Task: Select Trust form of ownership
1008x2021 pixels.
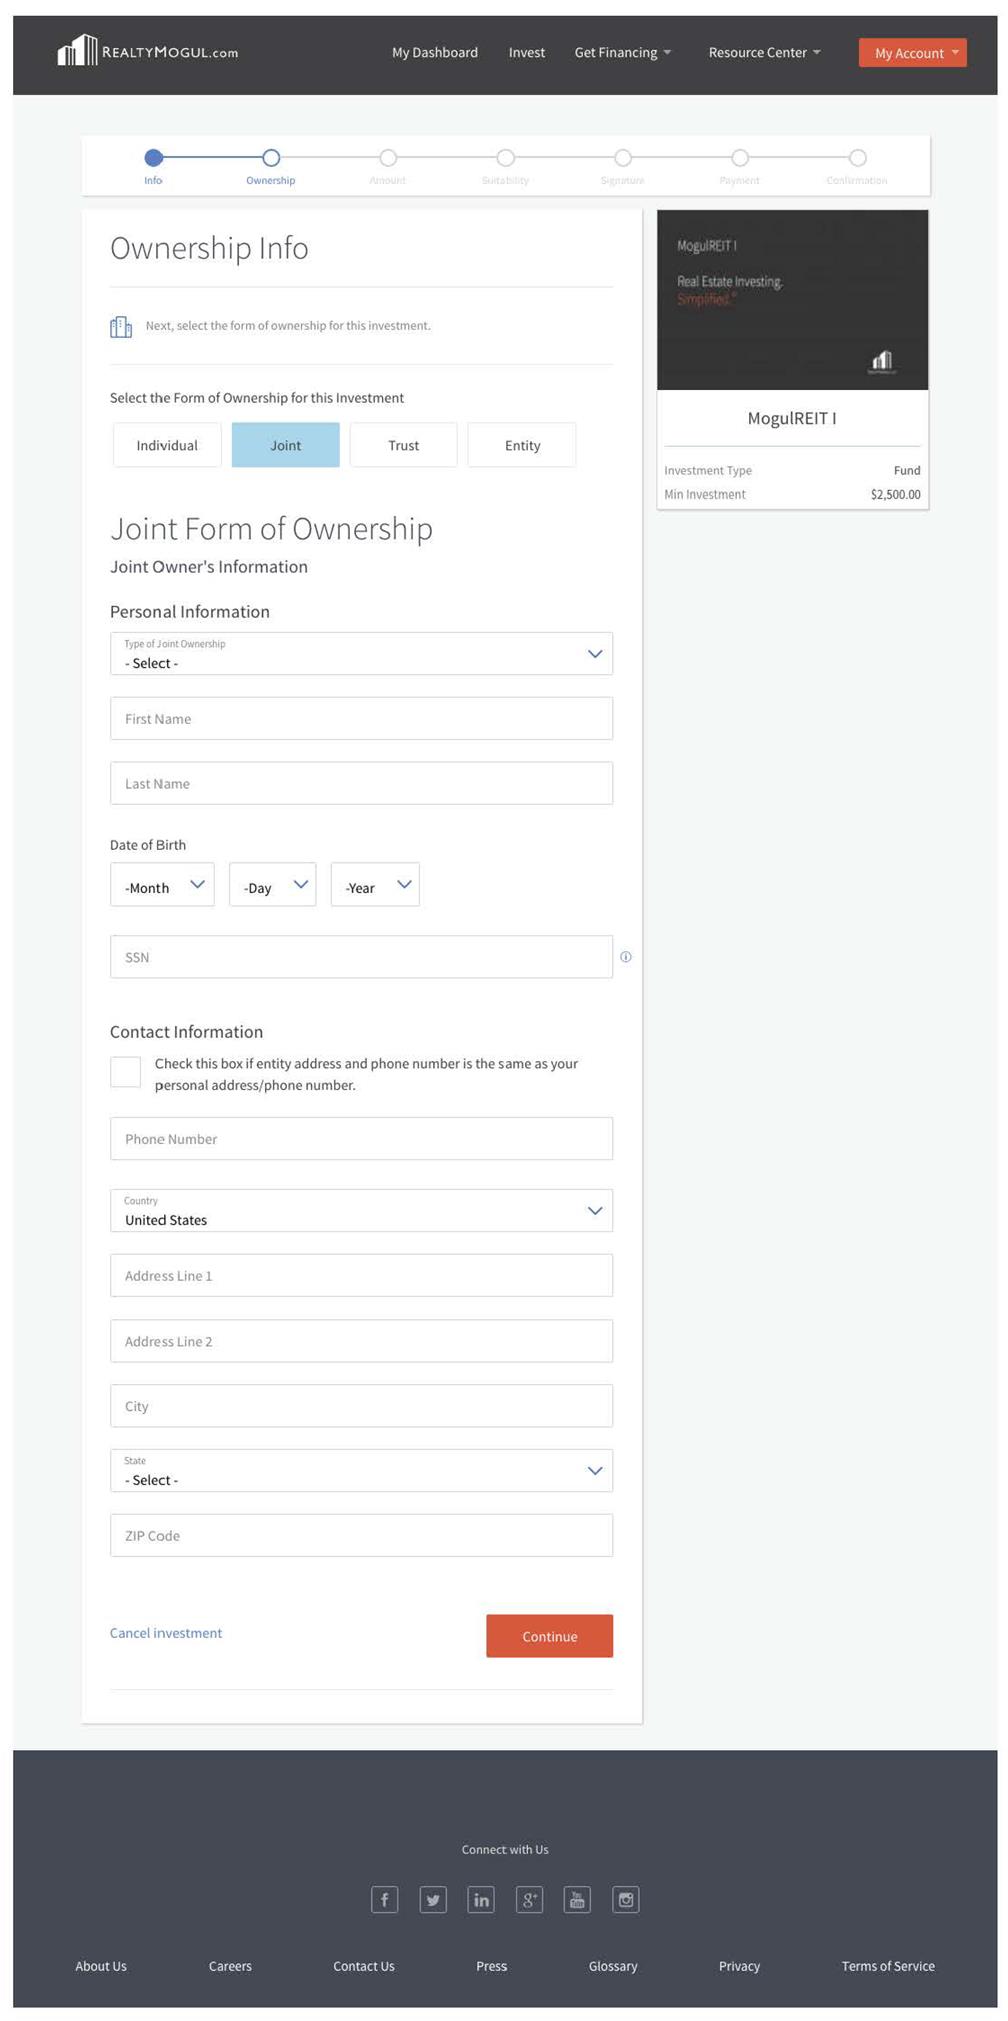Action: (x=403, y=445)
